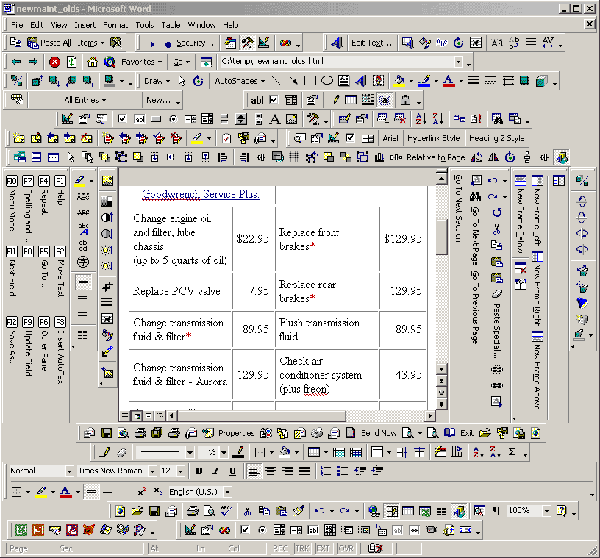The width and height of the screenshot is (600, 558).
Task: Click the Back arrow in the Web toolbar
Action: tap(16, 62)
